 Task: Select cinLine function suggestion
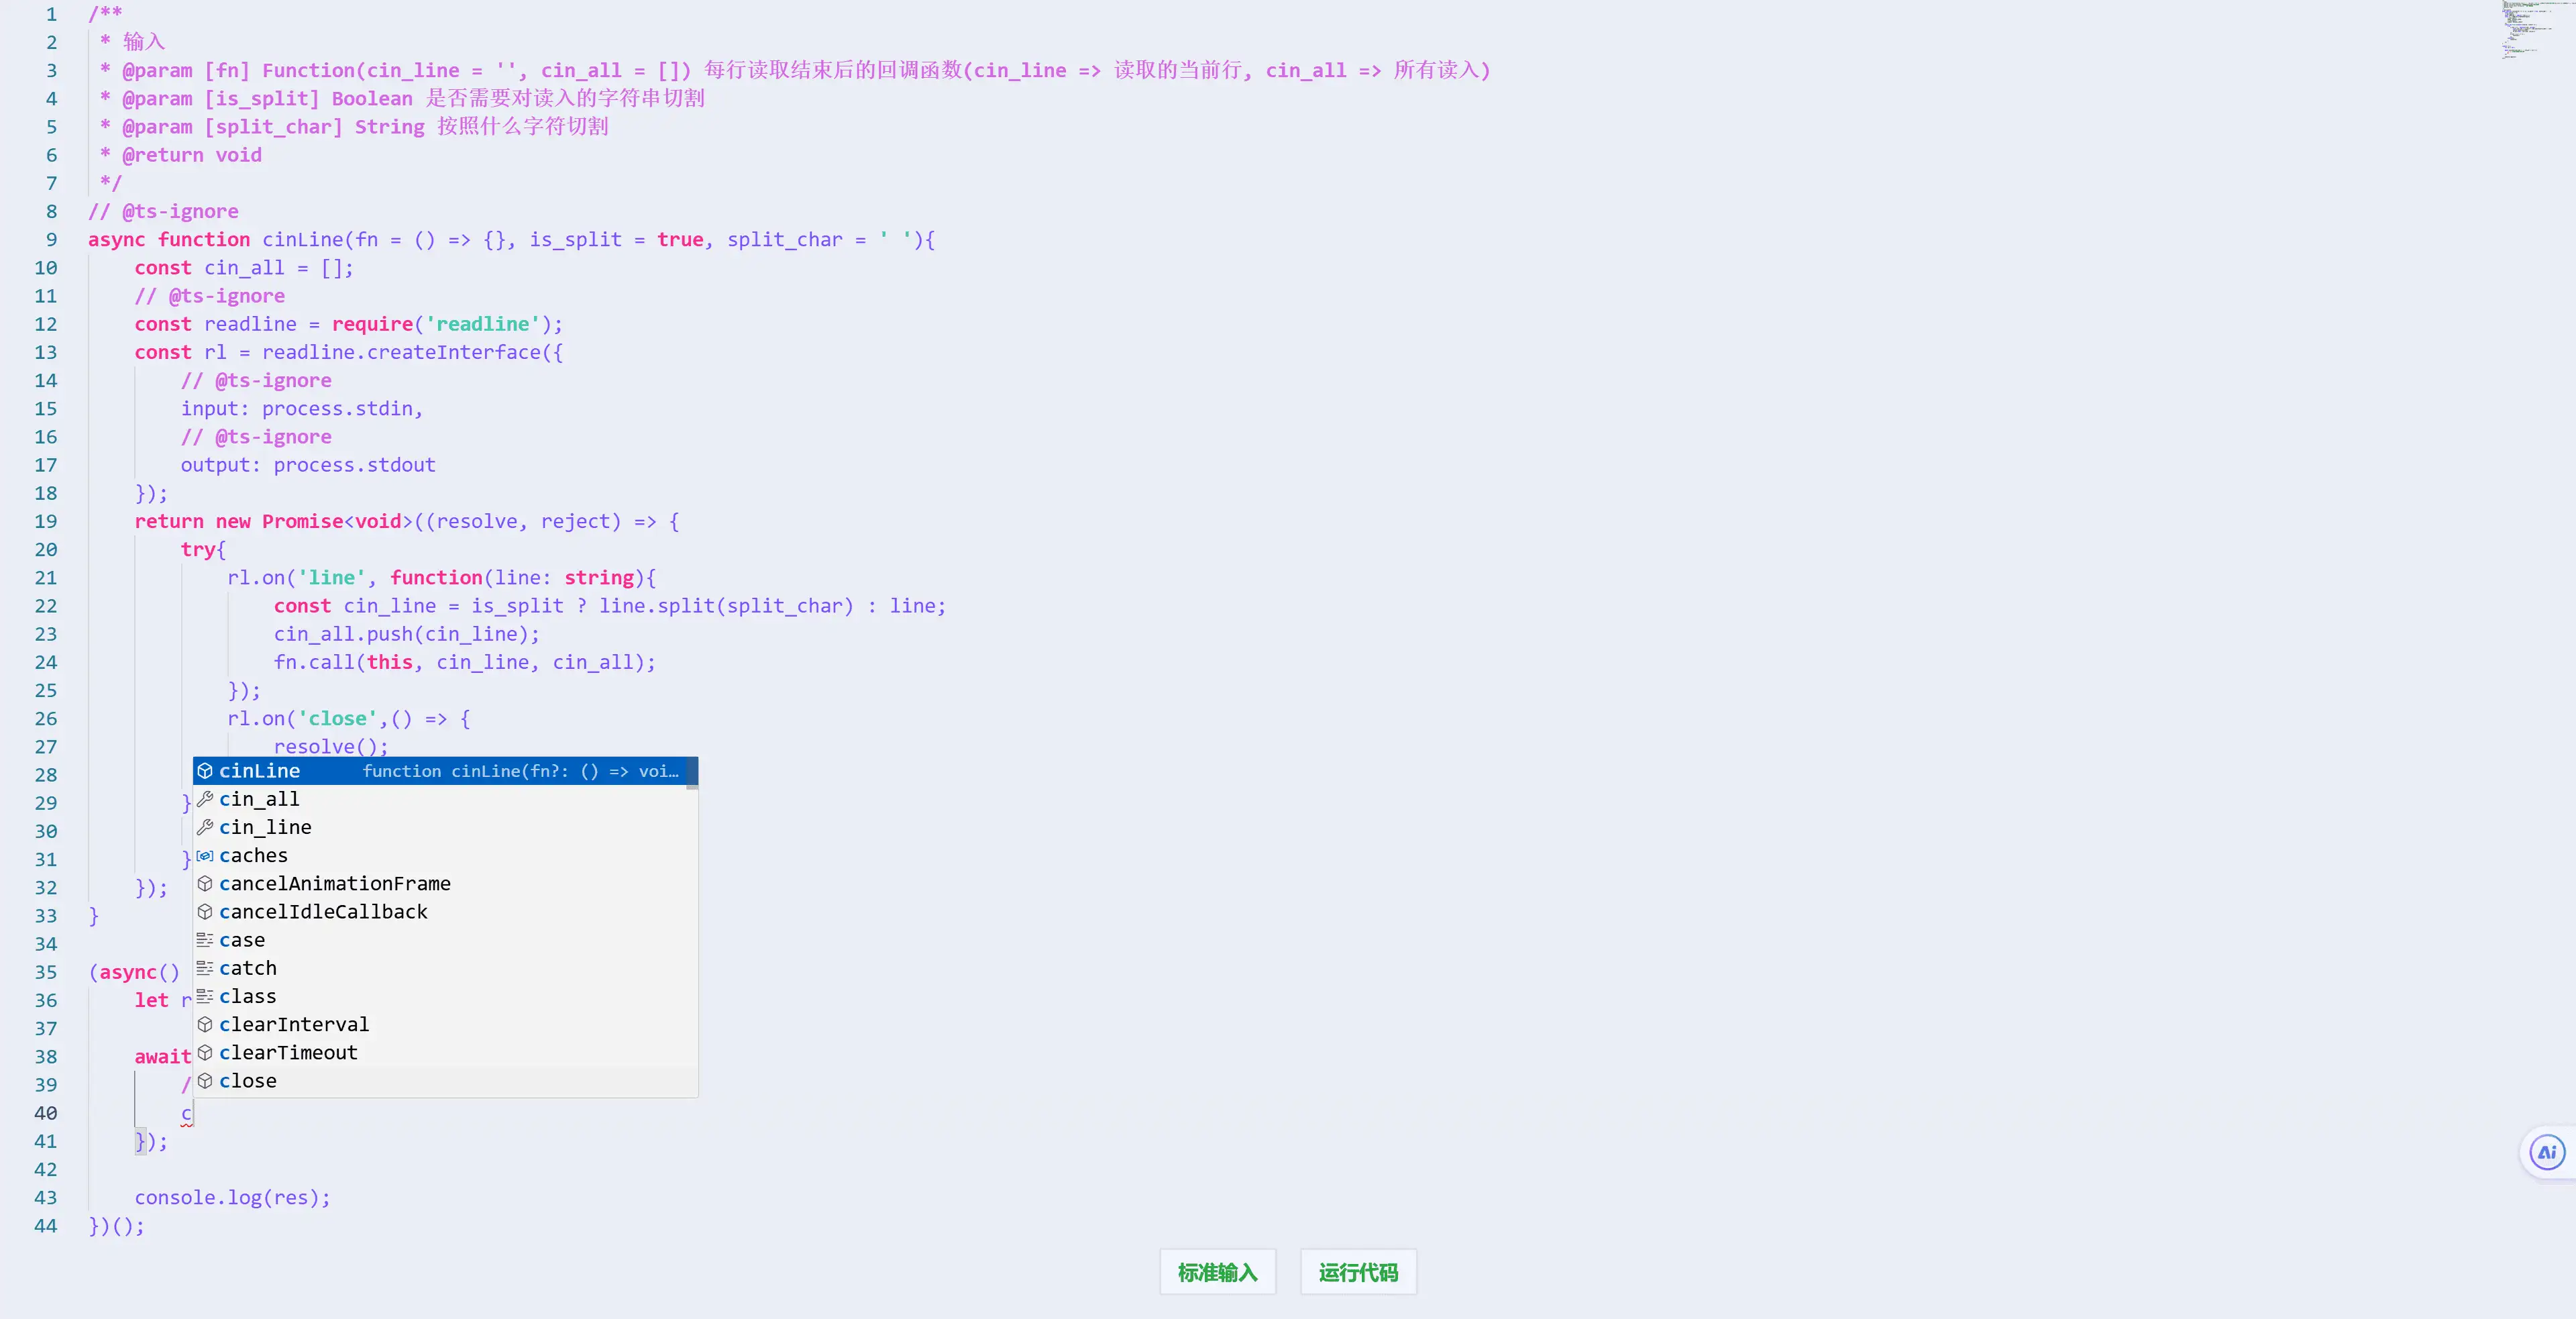pyautogui.click(x=259, y=771)
